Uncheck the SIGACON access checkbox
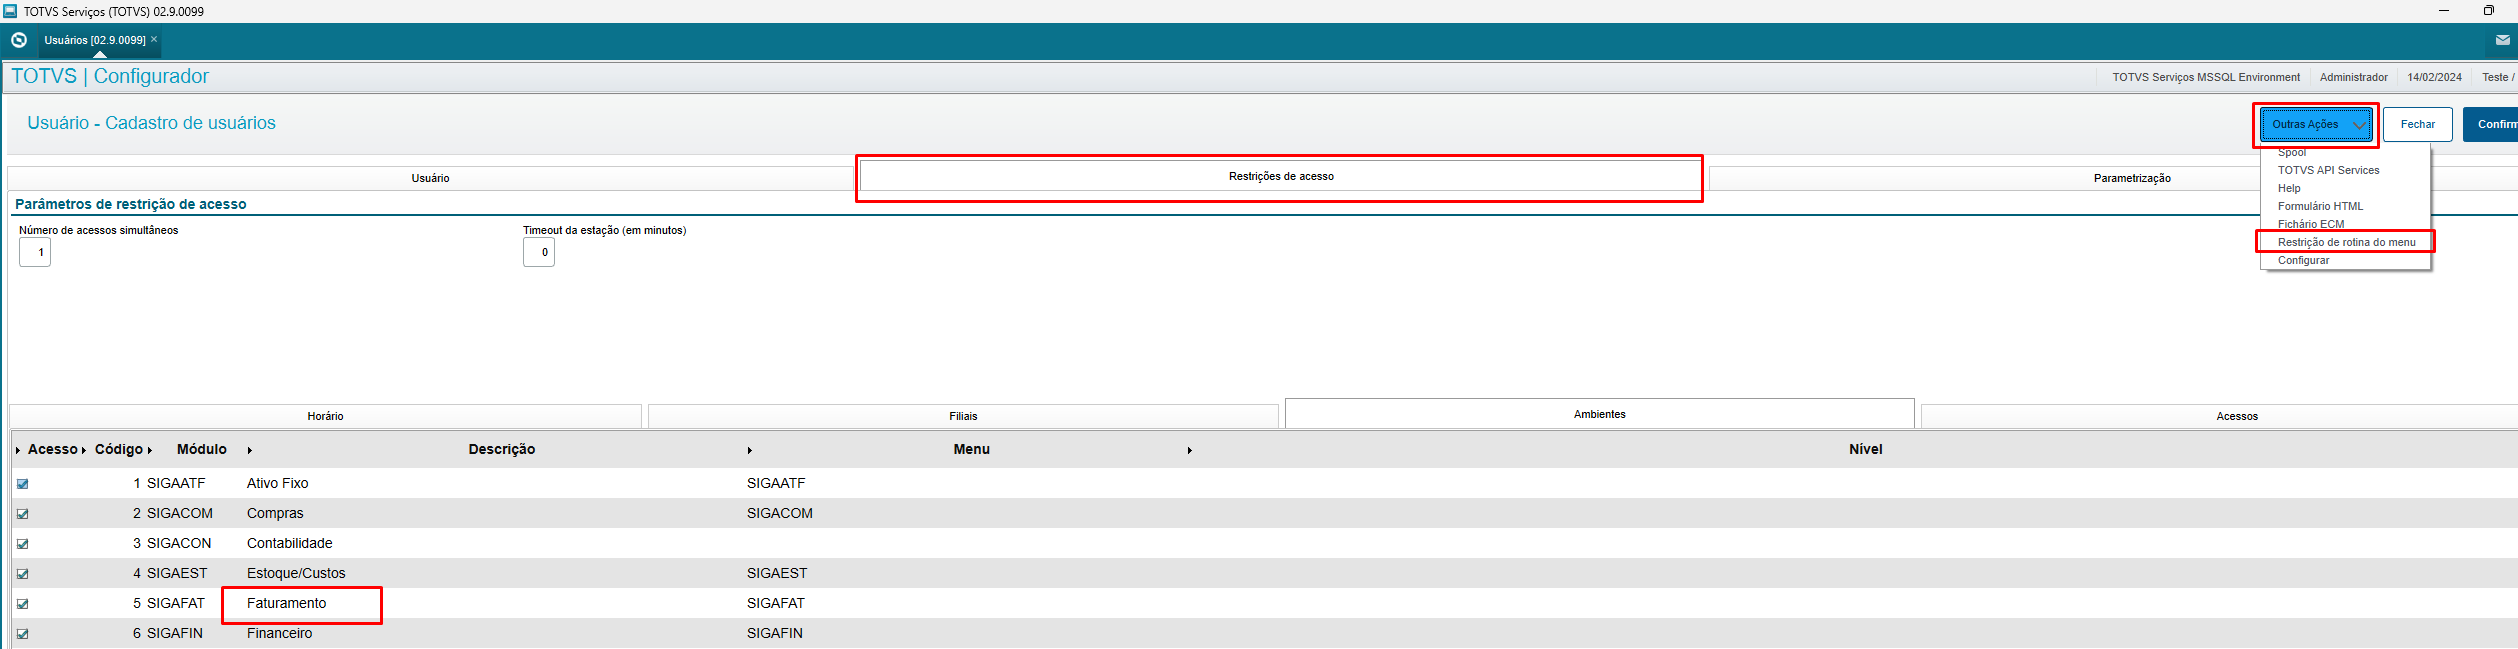The width and height of the screenshot is (2518, 649). (x=22, y=544)
